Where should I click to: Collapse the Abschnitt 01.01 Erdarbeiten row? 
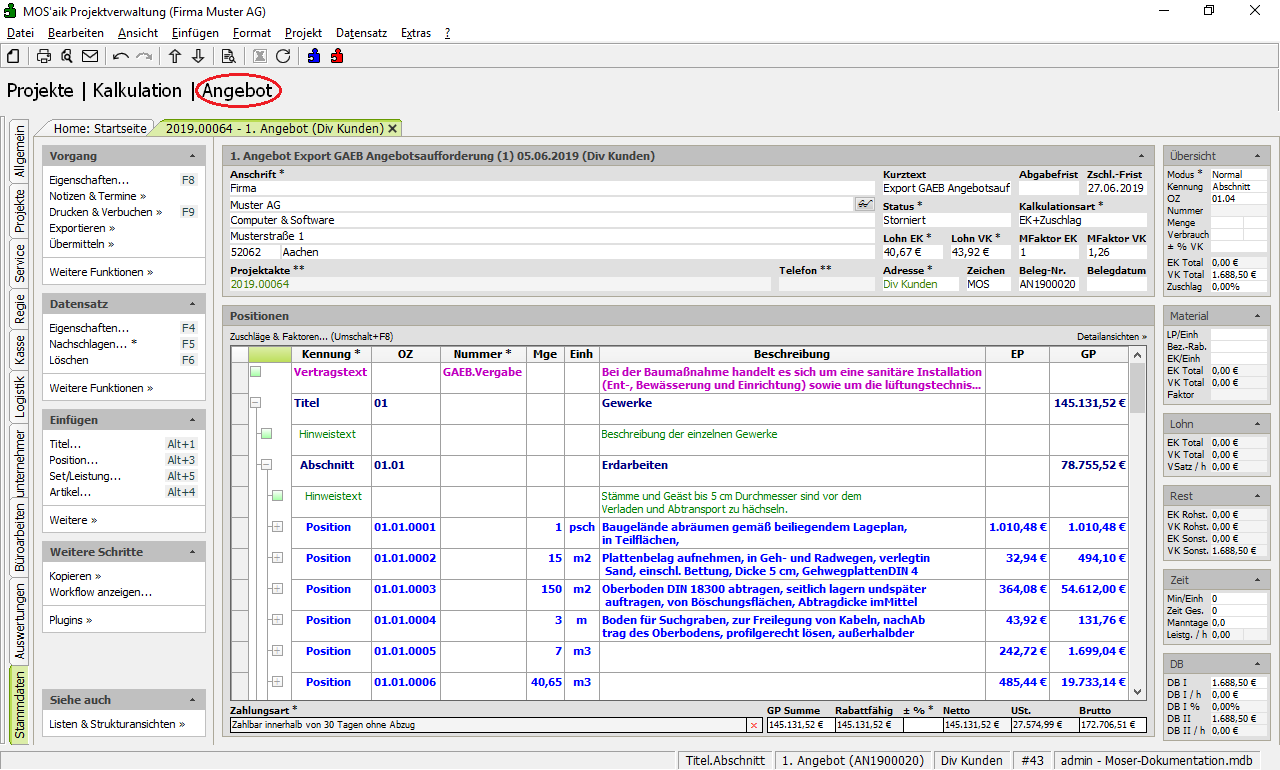266,465
